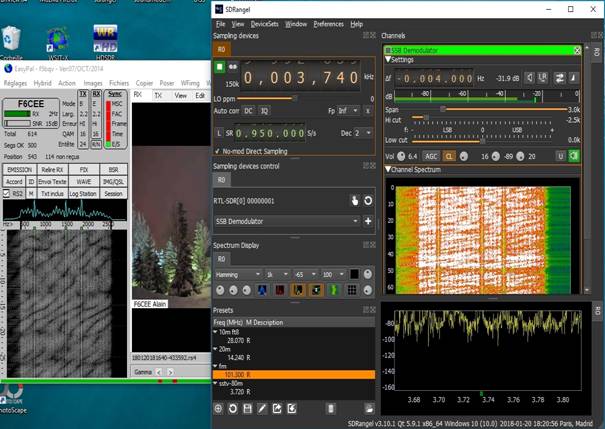The height and width of the screenshot is (429, 605).
Task: Toggle DC auto correction
Action: [x=248, y=111]
